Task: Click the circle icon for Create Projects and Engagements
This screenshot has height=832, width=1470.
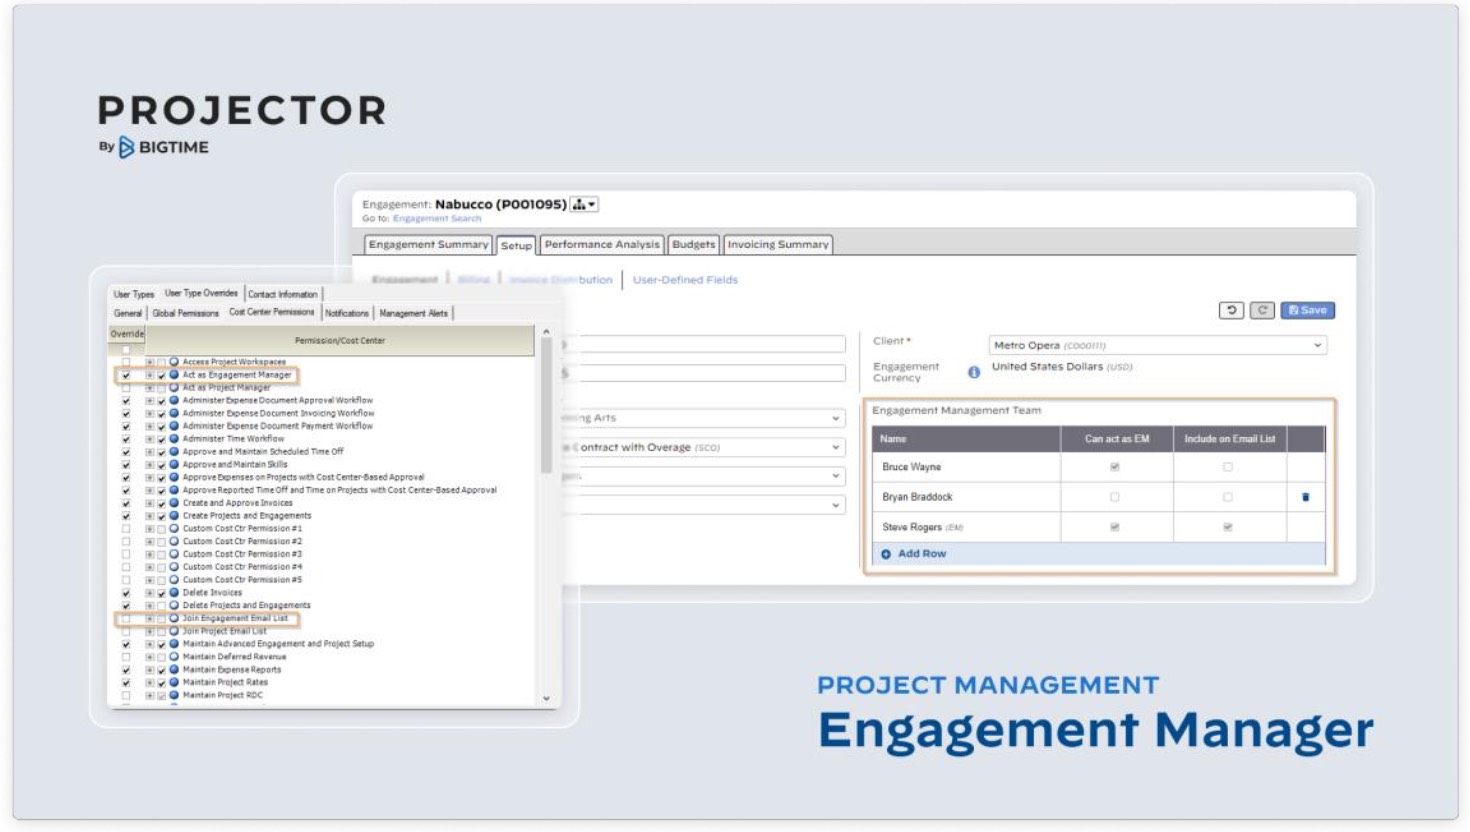Action: [x=174, y=516]
